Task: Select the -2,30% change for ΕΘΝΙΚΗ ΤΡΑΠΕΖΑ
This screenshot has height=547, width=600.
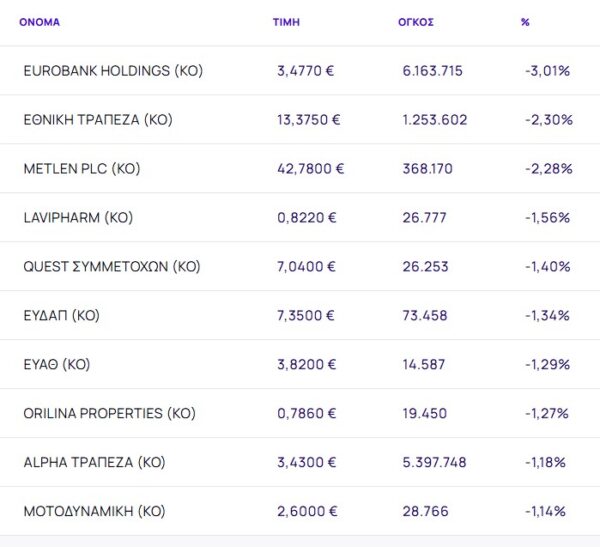Action: pos(548,120)
